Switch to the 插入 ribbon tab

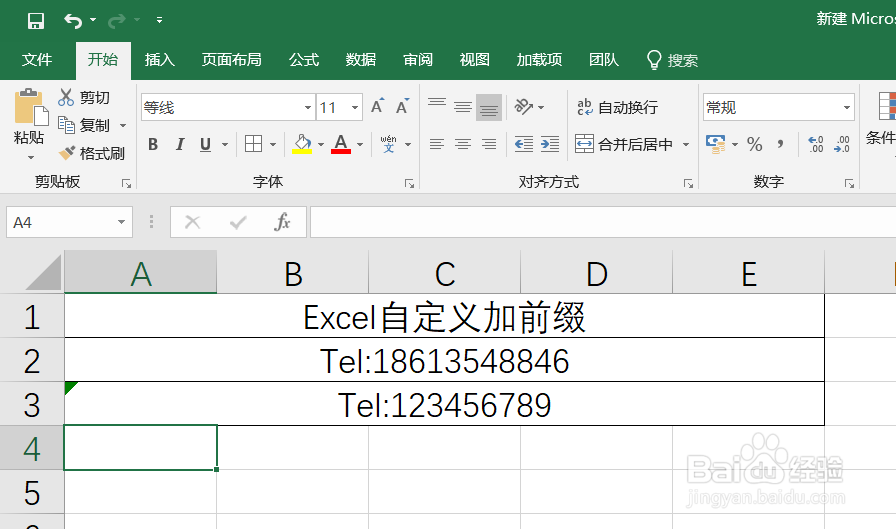click(159, 59)
